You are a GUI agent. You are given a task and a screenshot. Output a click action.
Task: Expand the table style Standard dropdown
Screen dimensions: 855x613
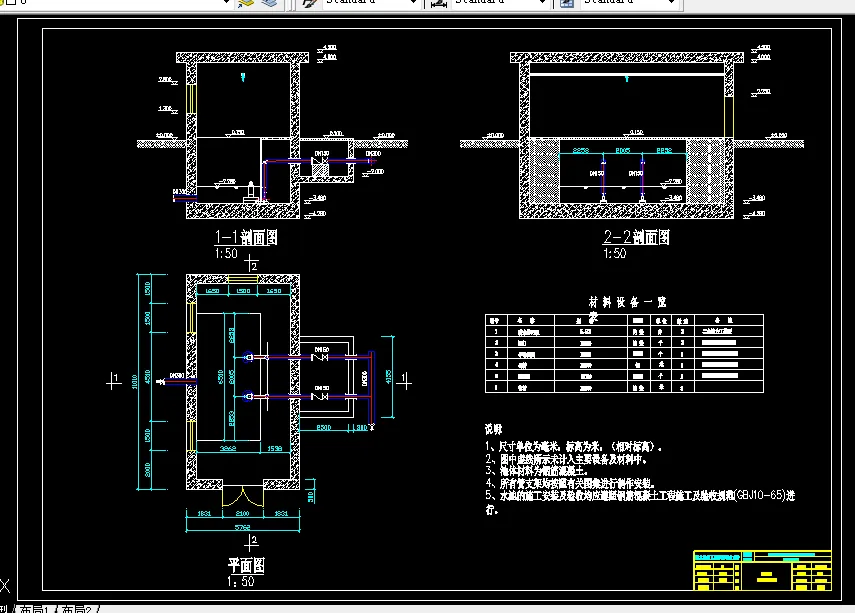(671, 2)
